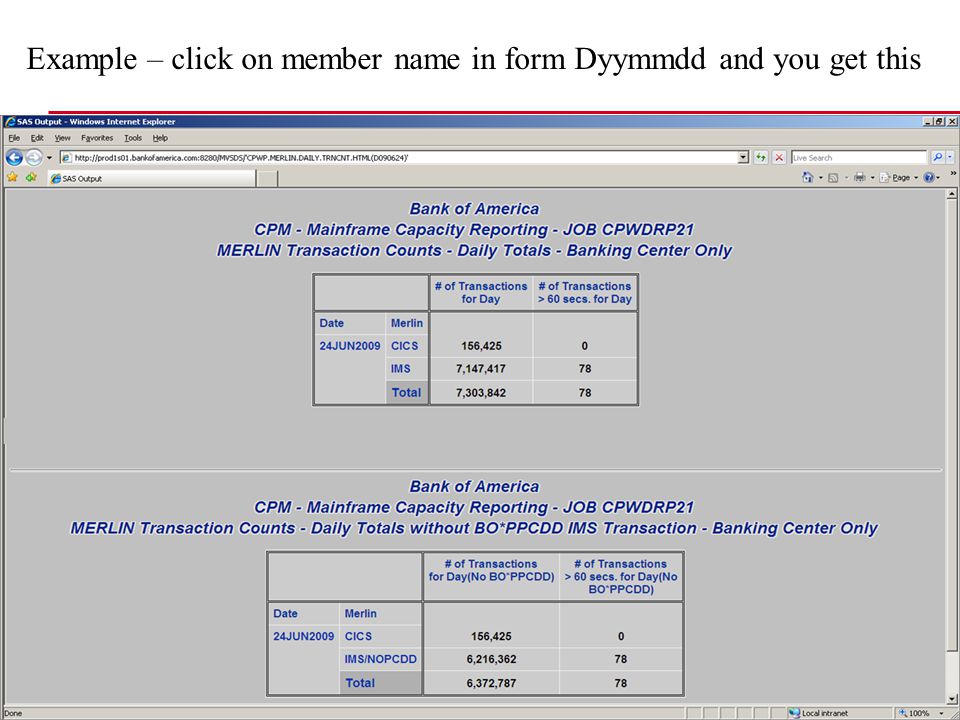Go to the Home page icon
Screen dimensions: 960x720
click(x=808, y=178)
